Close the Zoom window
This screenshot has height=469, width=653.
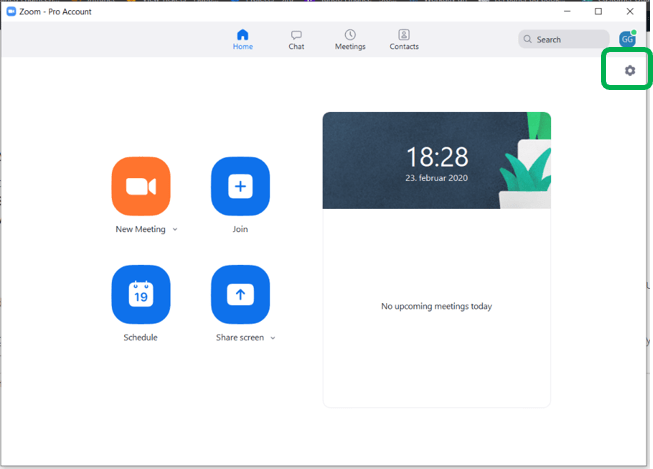tap(629, 12)
